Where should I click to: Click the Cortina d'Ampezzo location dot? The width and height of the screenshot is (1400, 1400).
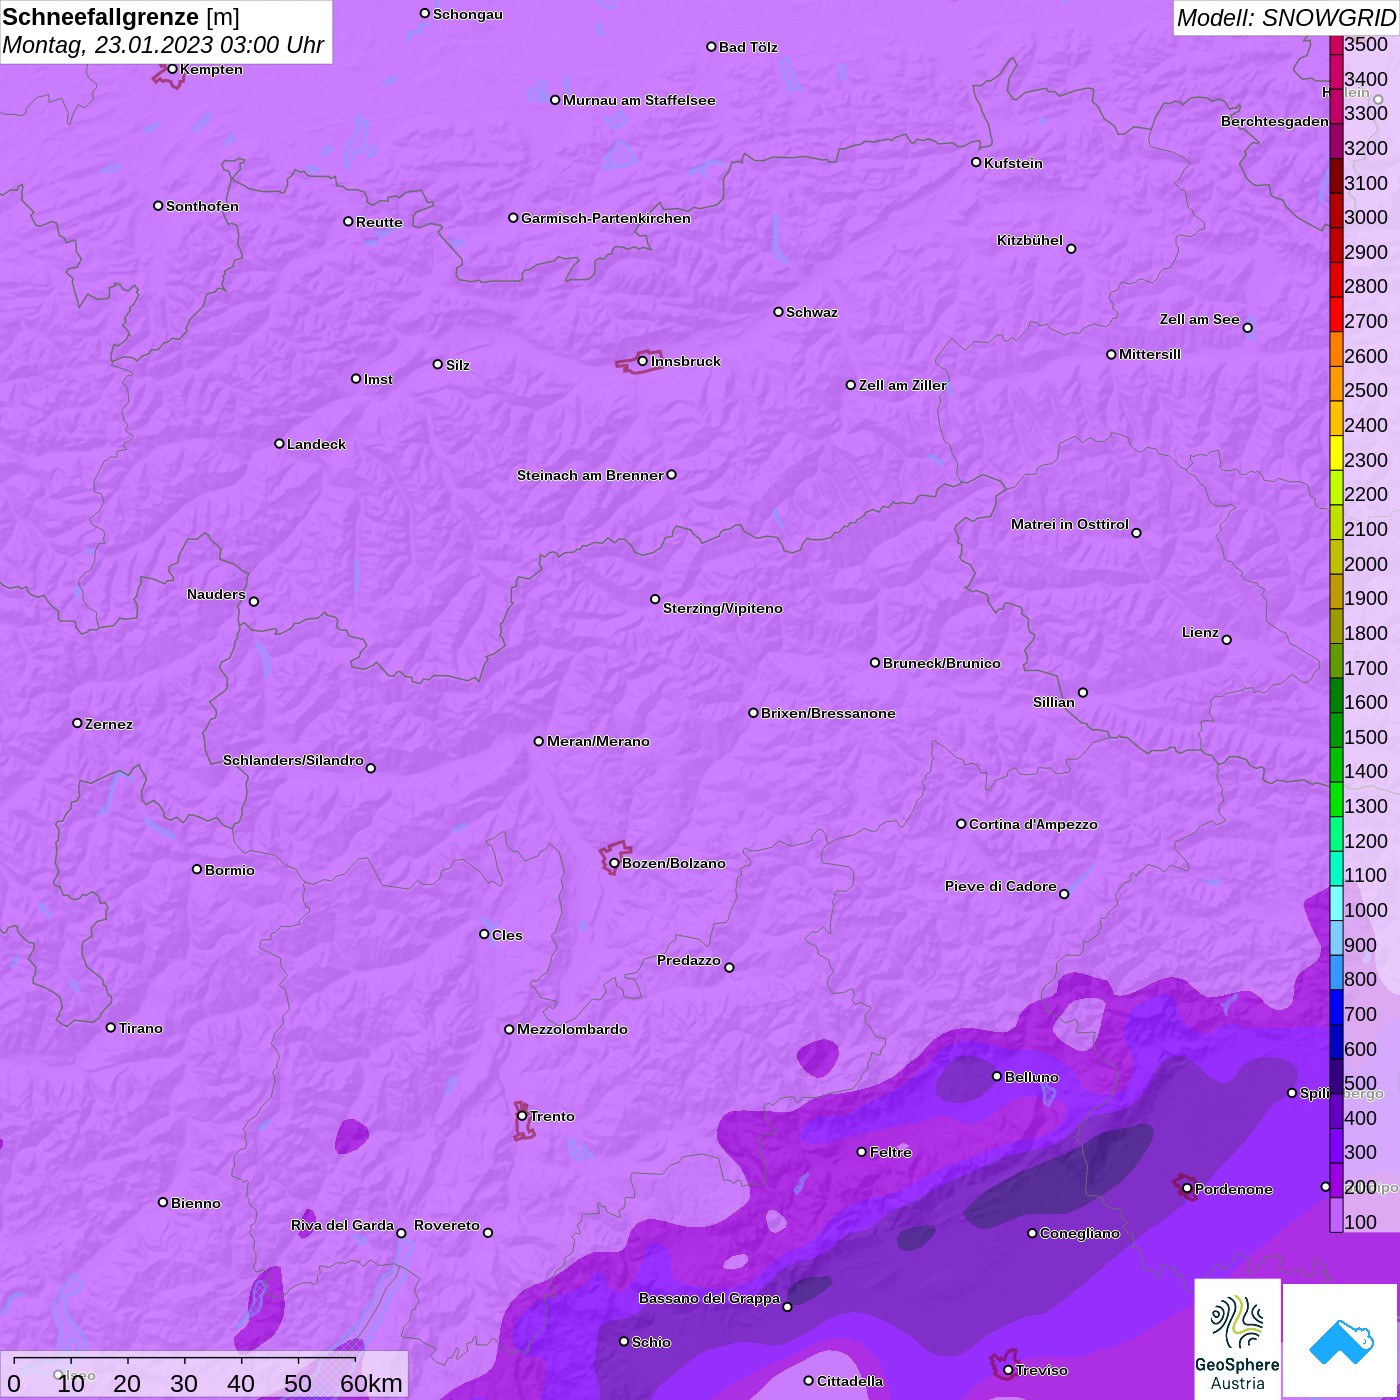[x=961, y=824]
